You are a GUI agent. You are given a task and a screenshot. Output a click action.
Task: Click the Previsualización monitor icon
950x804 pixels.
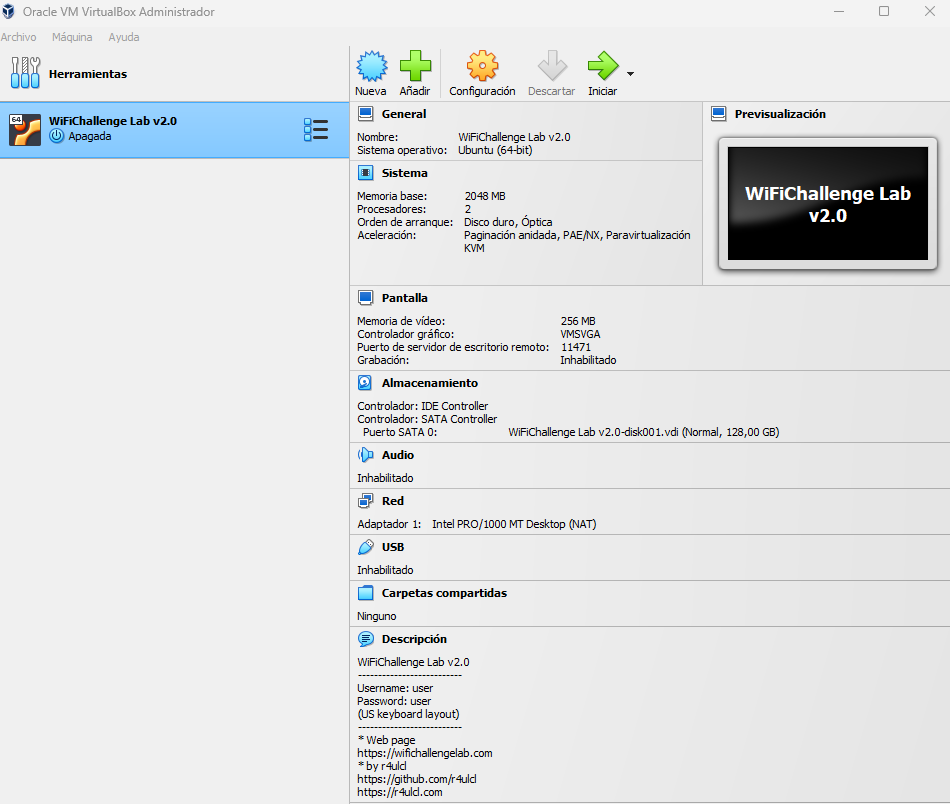click(x=719, y=114)
